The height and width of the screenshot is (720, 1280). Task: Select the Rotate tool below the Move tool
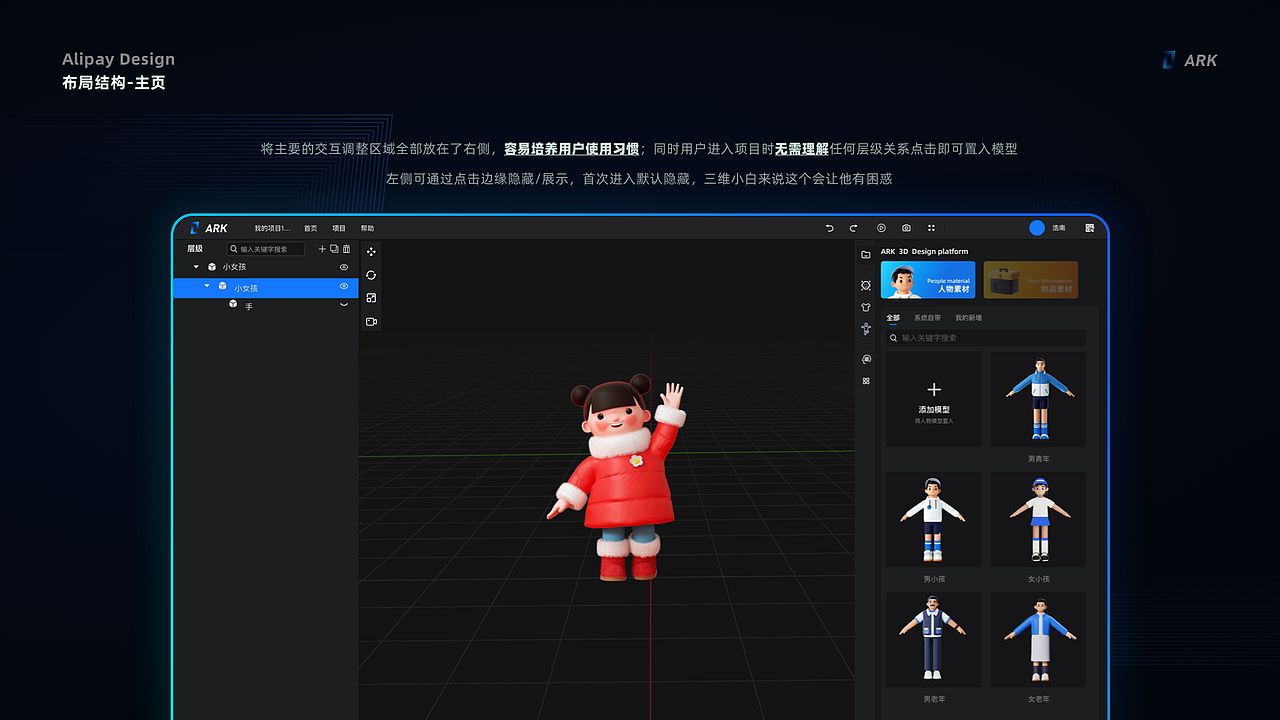(x=371, y=272)
